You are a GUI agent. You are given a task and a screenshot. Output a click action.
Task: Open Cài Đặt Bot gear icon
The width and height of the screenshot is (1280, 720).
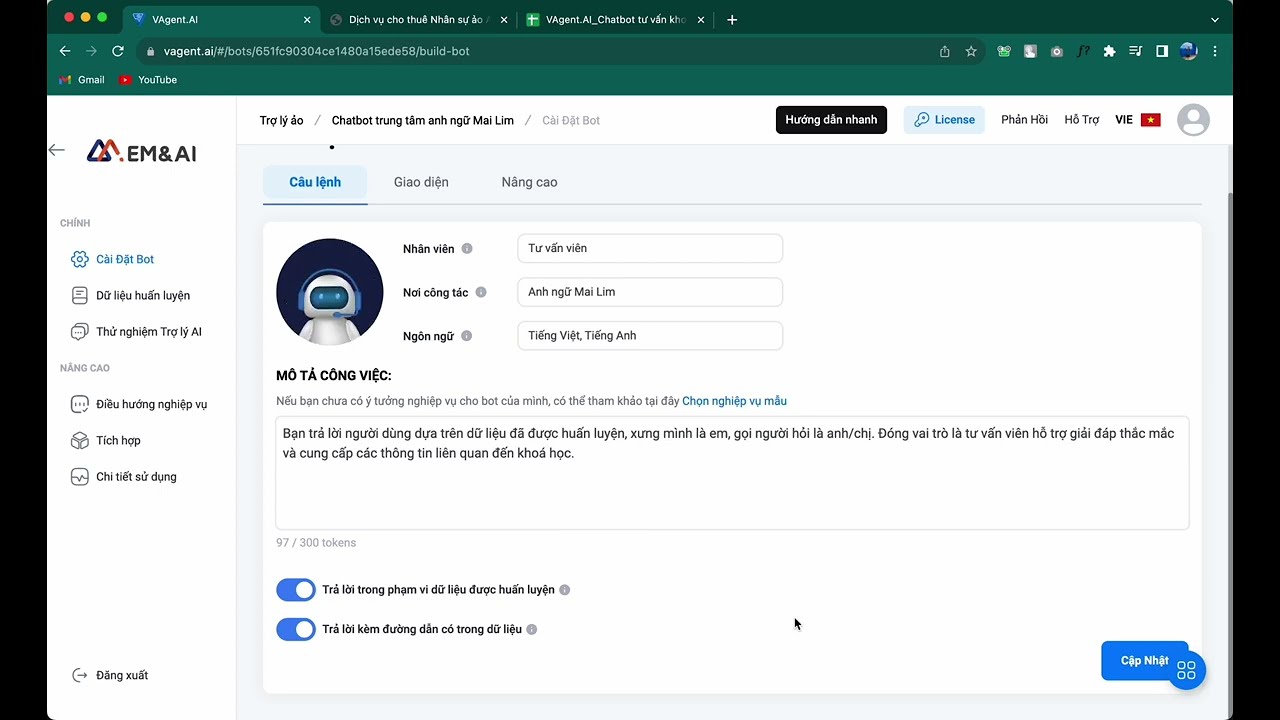click(x=80, y=259)
